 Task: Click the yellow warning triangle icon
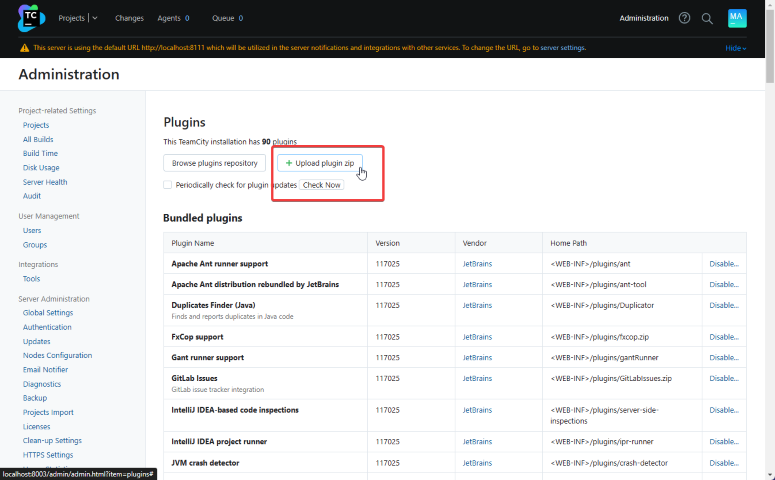tap(24, 48)
